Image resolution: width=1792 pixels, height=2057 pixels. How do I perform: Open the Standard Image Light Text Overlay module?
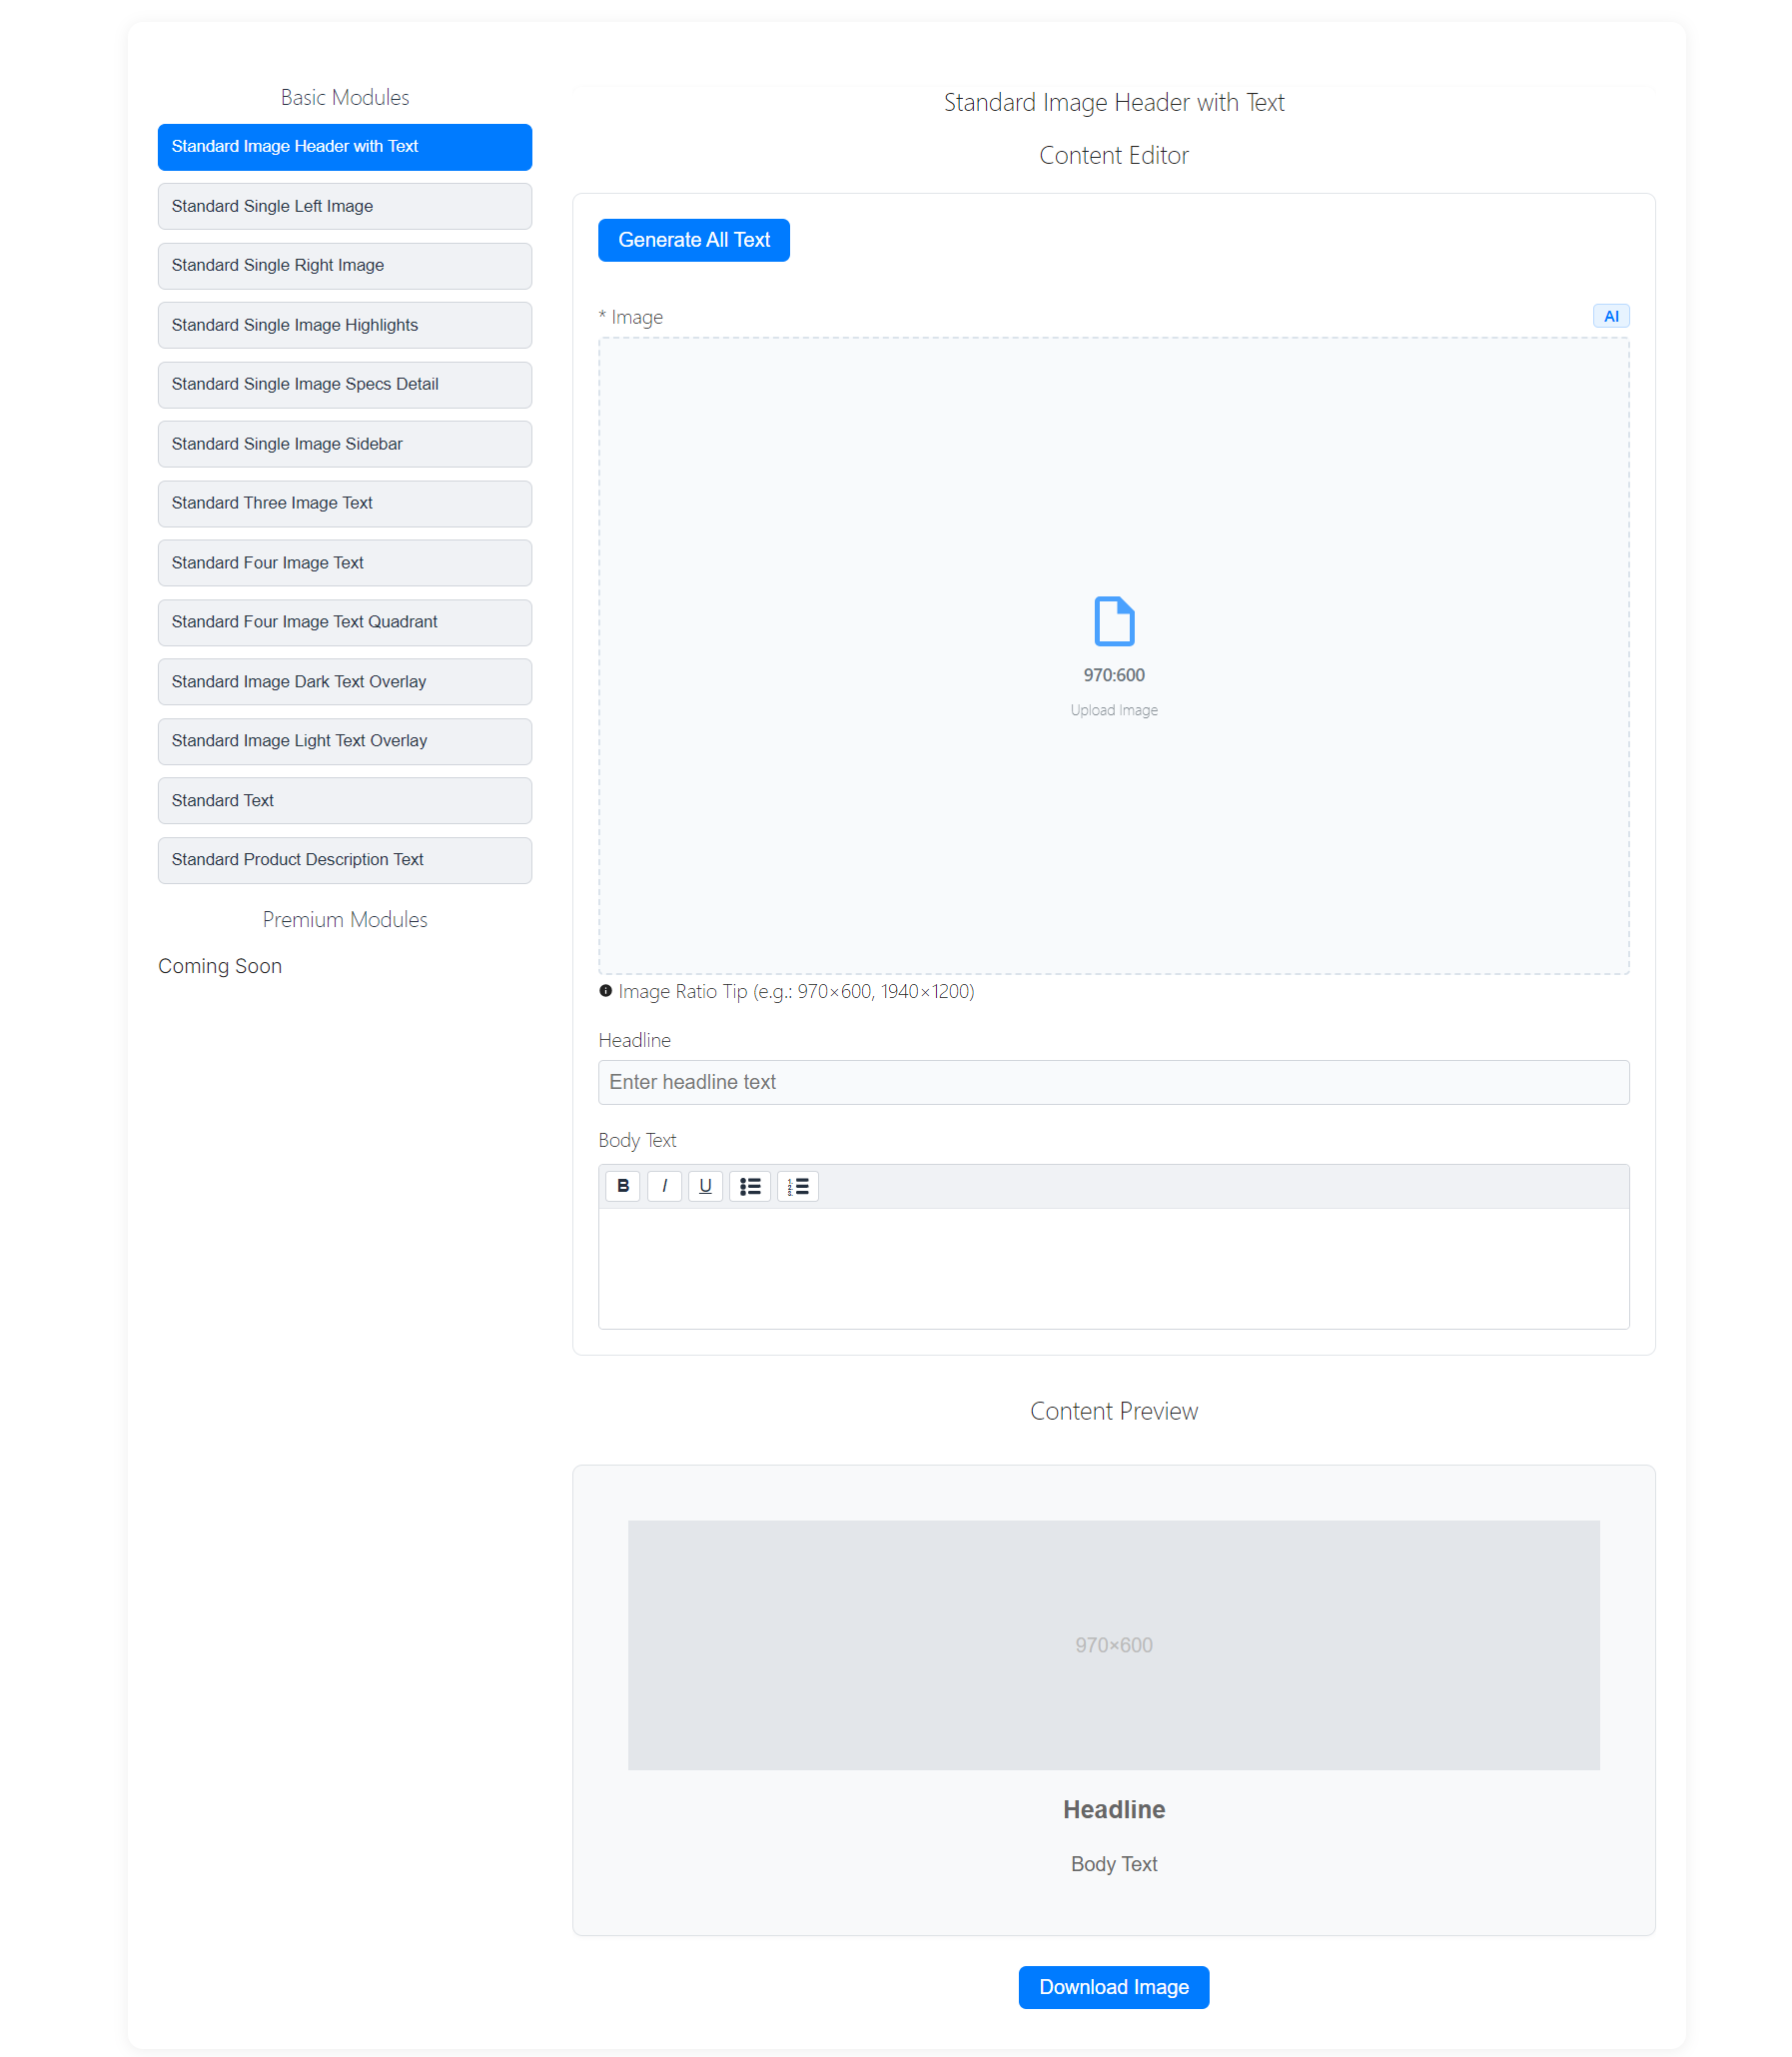344,740
